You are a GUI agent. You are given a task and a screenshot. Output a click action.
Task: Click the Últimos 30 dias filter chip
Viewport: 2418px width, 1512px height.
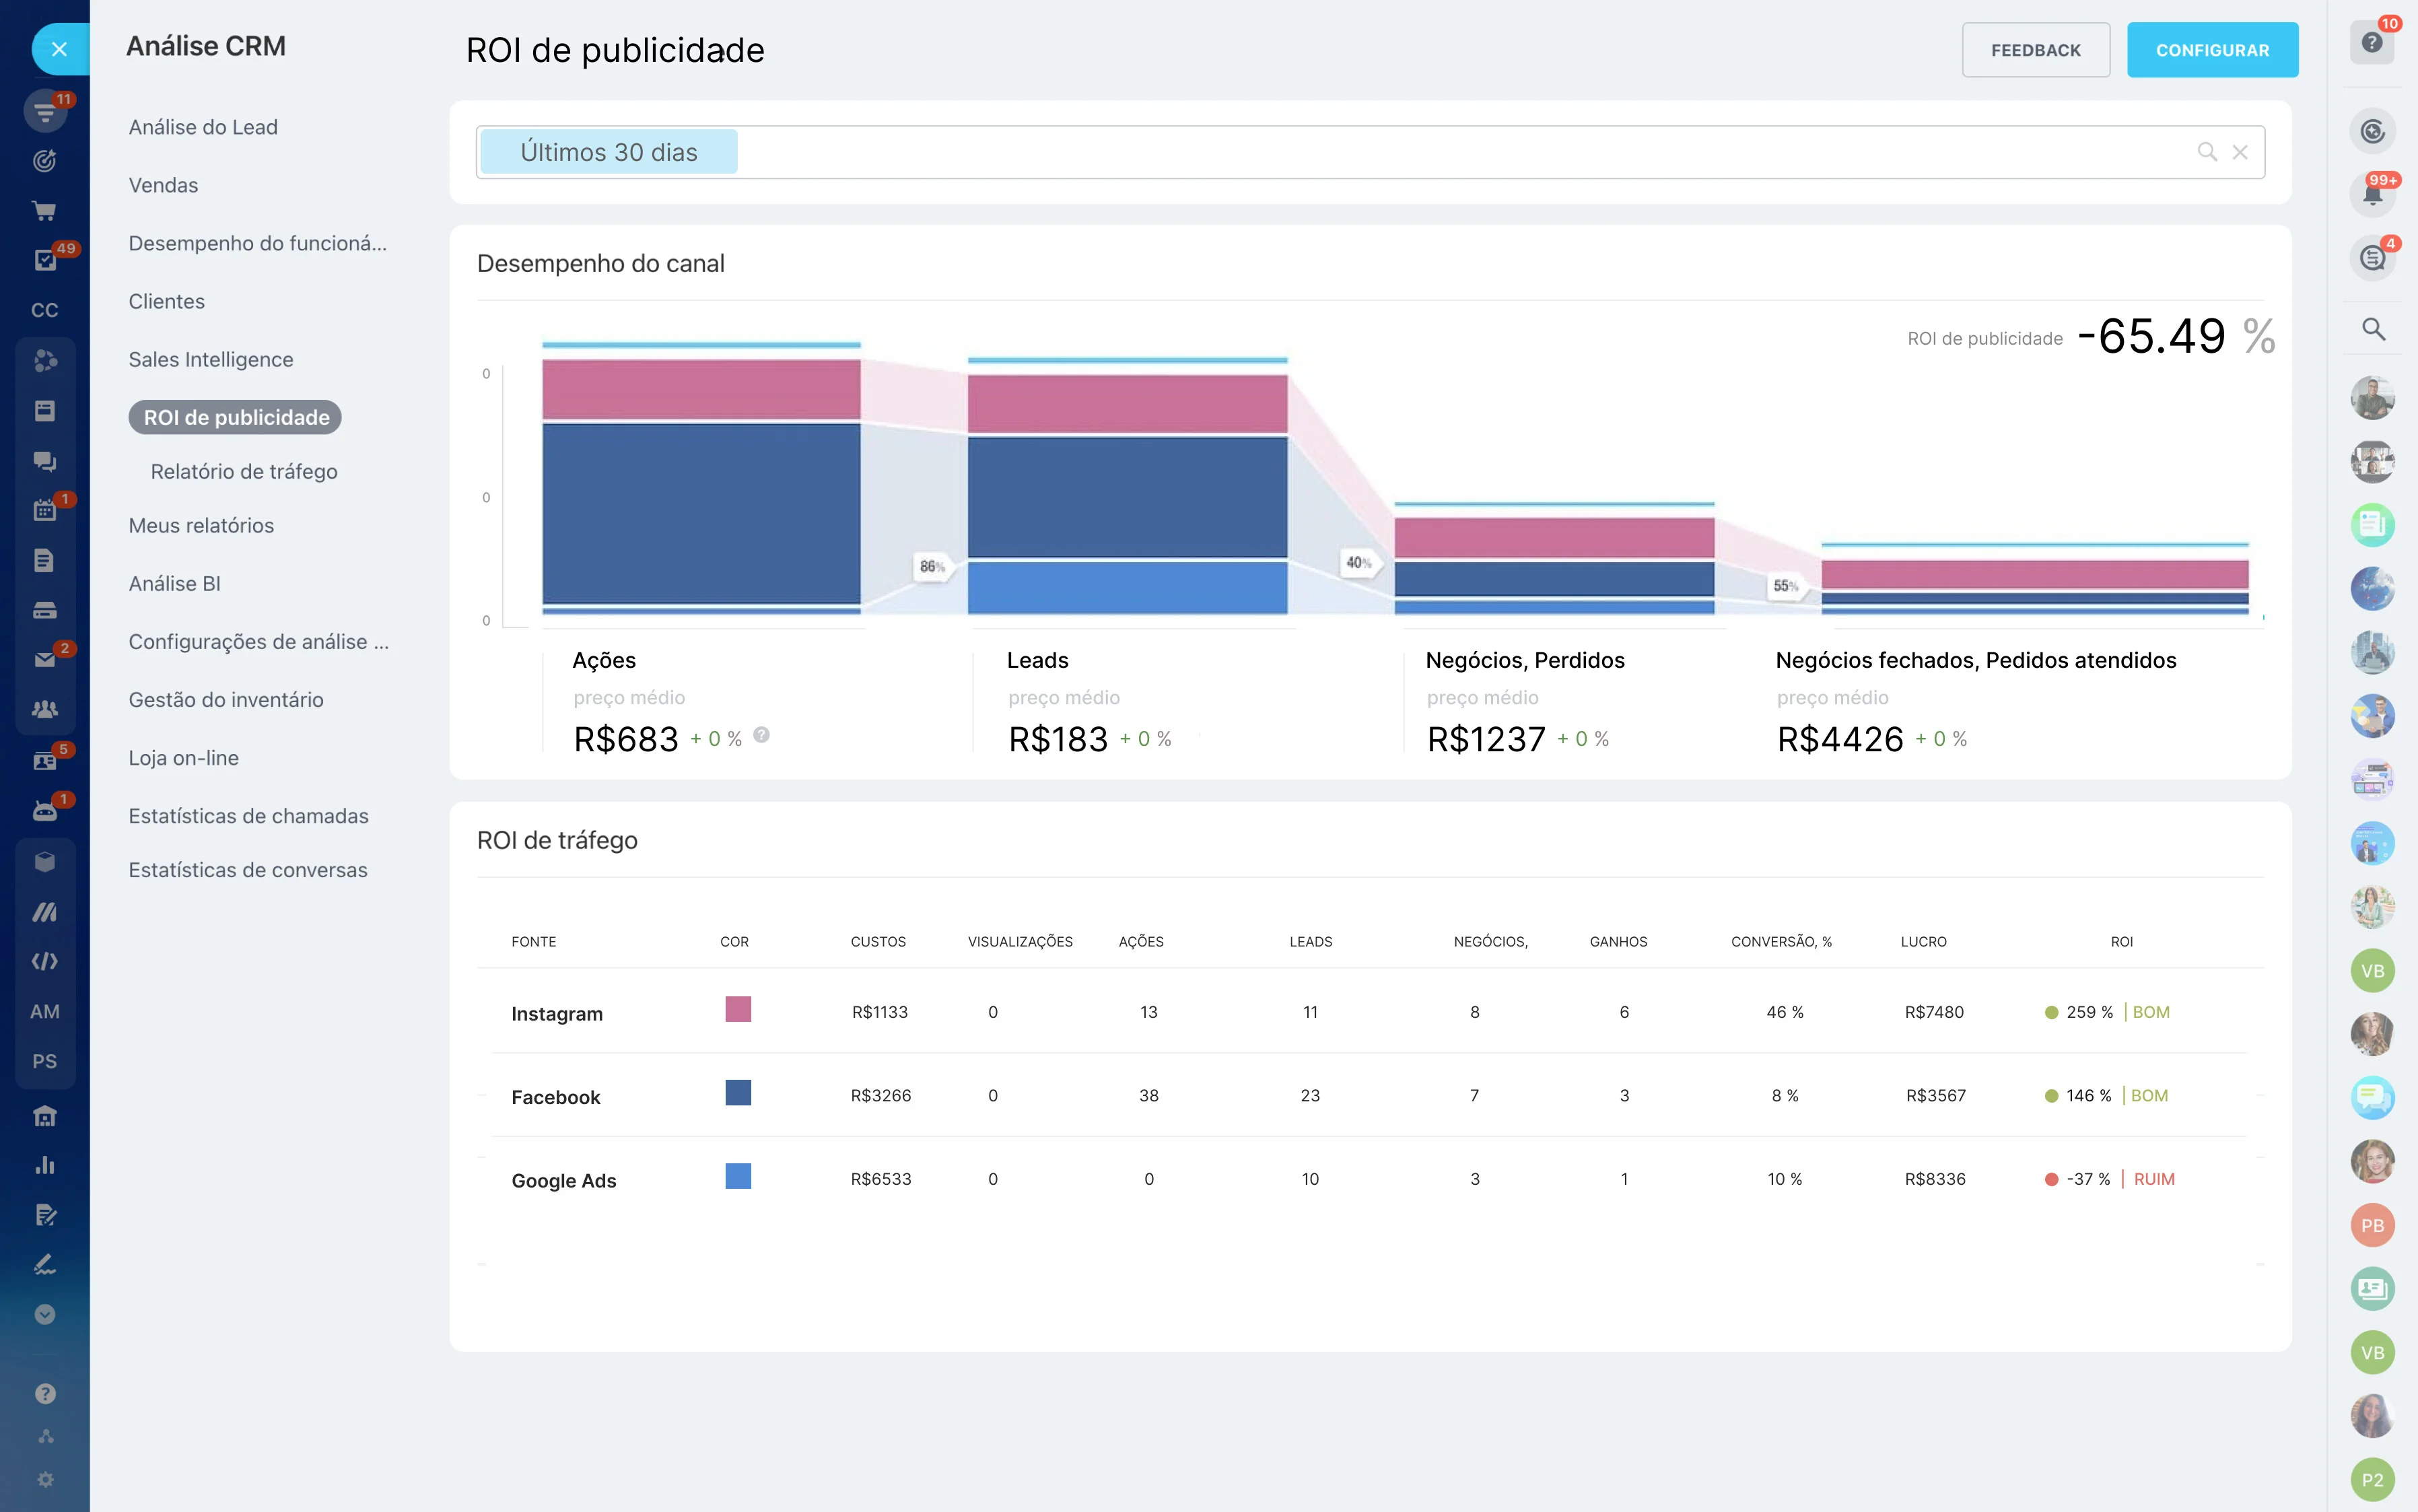coord(609,152)
